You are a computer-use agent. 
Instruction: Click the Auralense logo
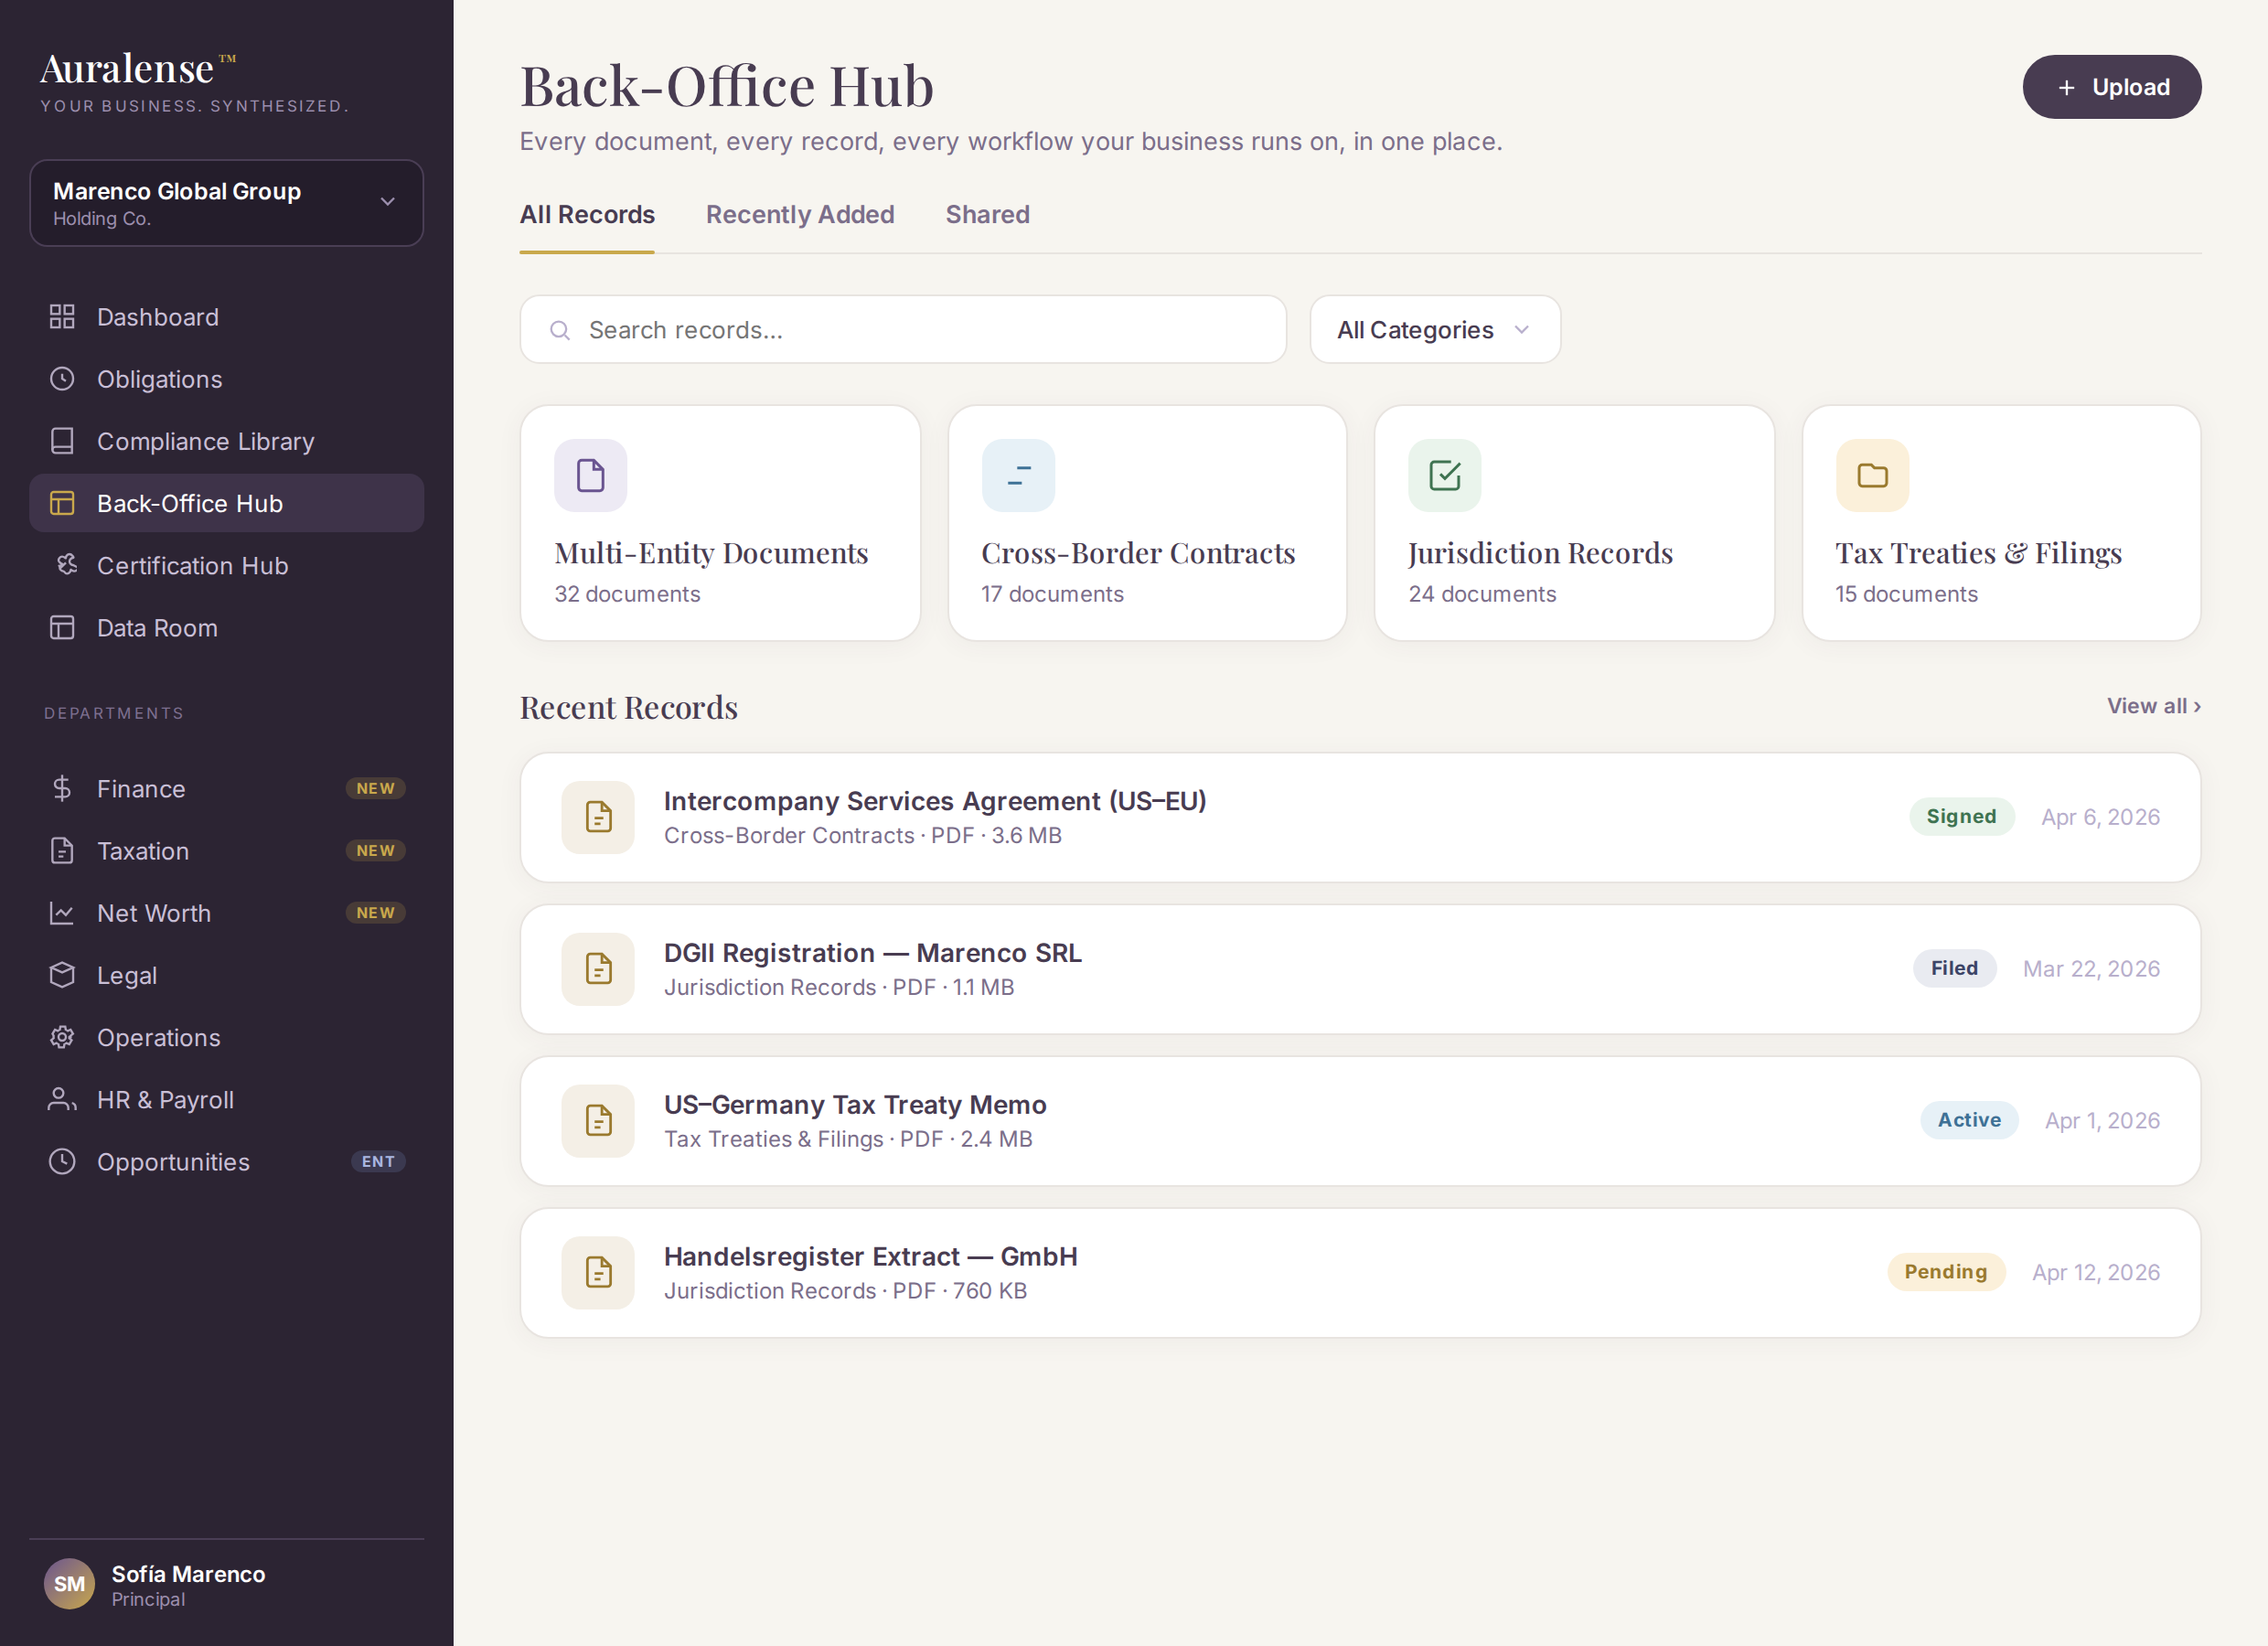click(x=138, y=69)
